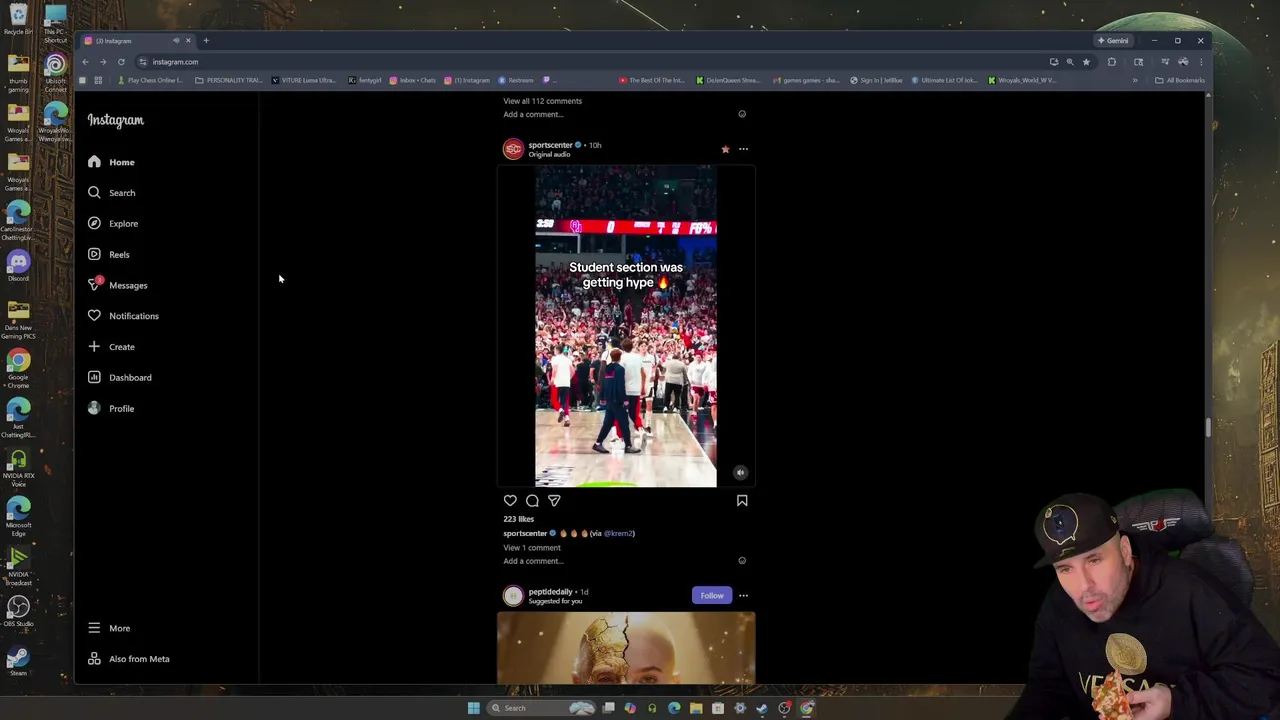
Task: Open sportscenter profile from post header
Action: point(550,145)
